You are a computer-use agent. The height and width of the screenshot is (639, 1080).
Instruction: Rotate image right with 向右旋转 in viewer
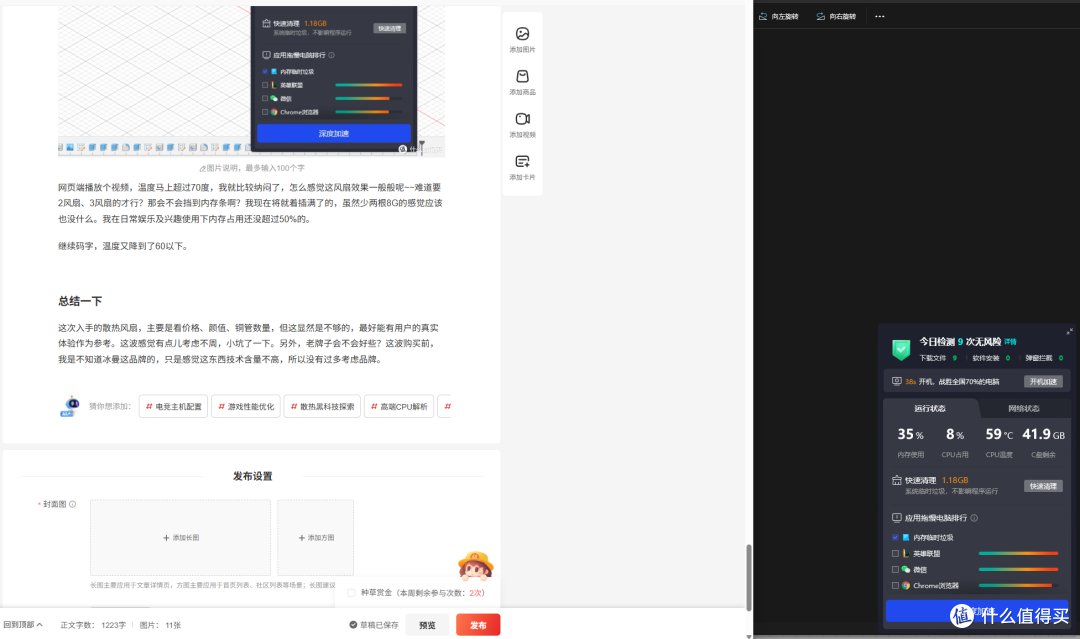tap(835, 17)
